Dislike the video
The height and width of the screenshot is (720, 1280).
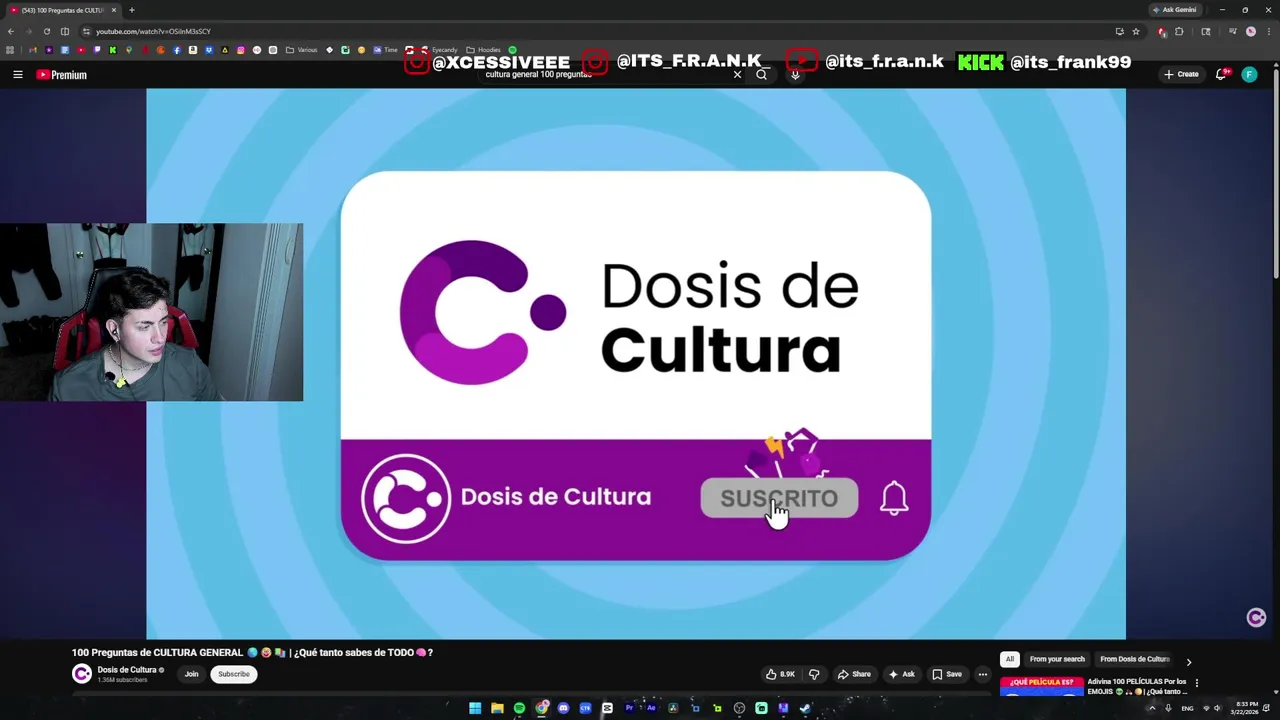(814, 674)
